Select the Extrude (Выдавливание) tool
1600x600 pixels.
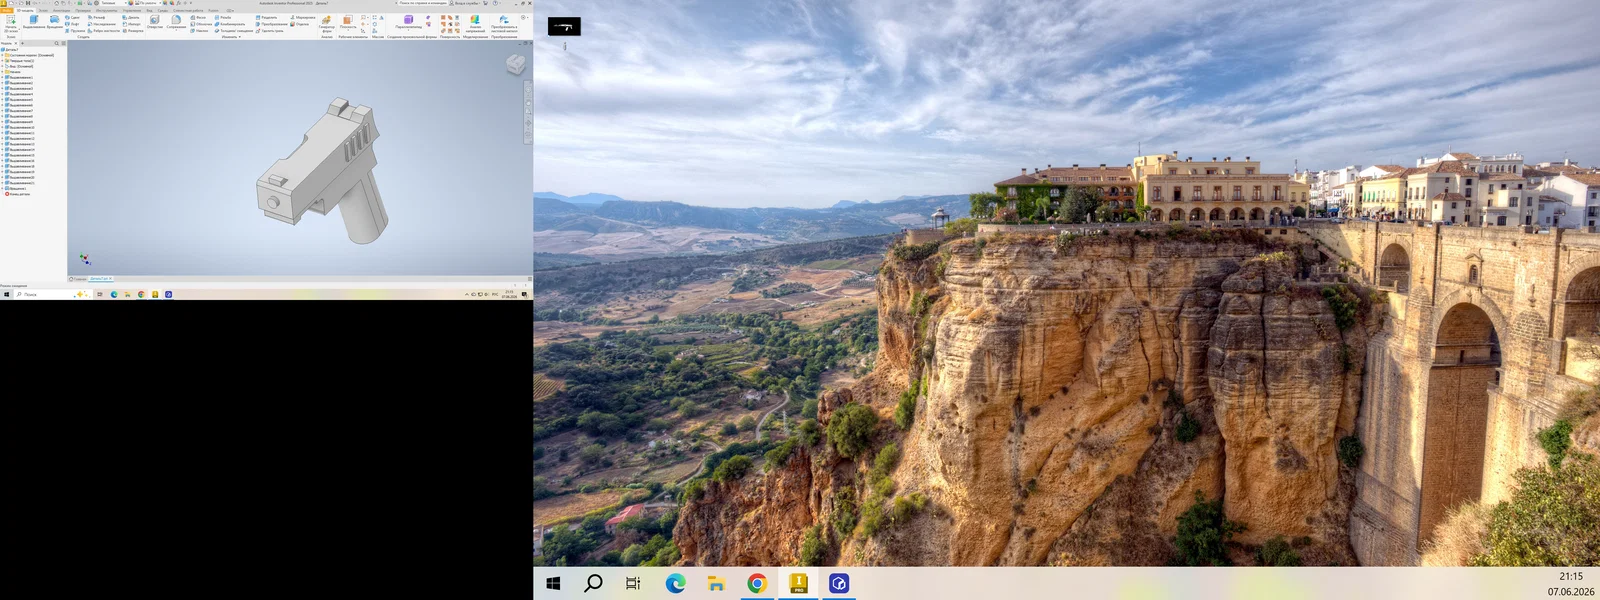pyautogui.click(x=34, y=22)
